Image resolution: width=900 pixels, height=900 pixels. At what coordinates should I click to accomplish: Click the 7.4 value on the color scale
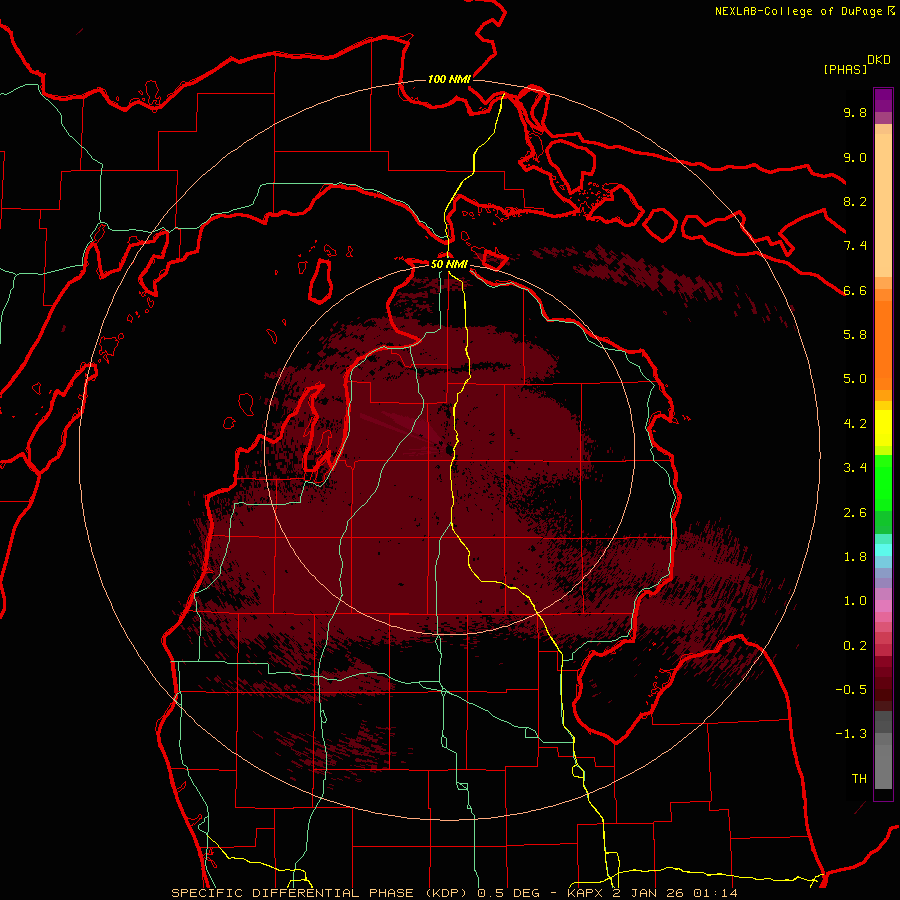855,246
